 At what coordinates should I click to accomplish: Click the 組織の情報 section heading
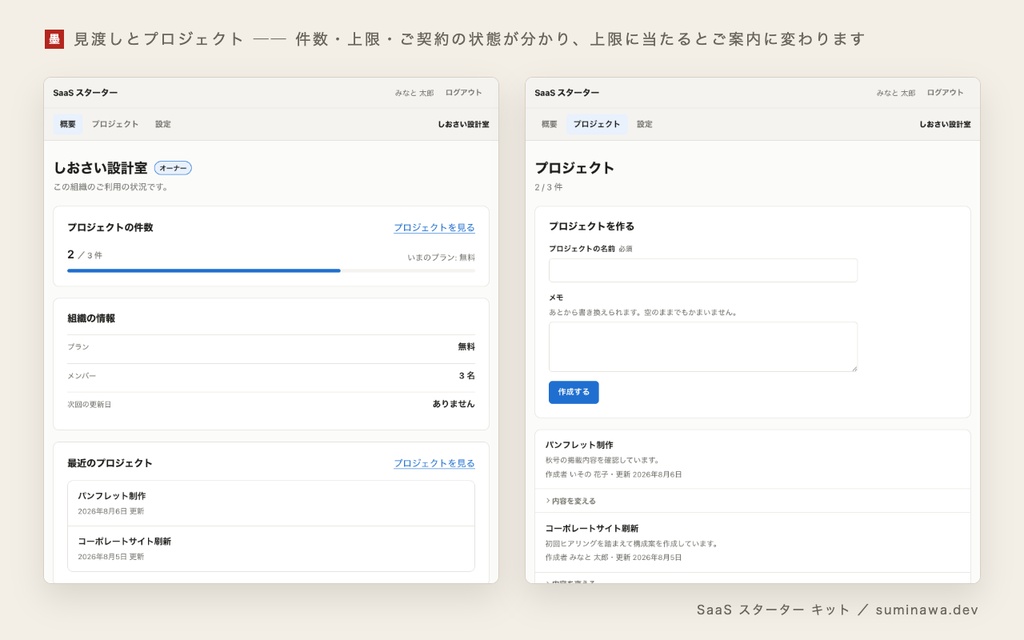pos(91,319)
